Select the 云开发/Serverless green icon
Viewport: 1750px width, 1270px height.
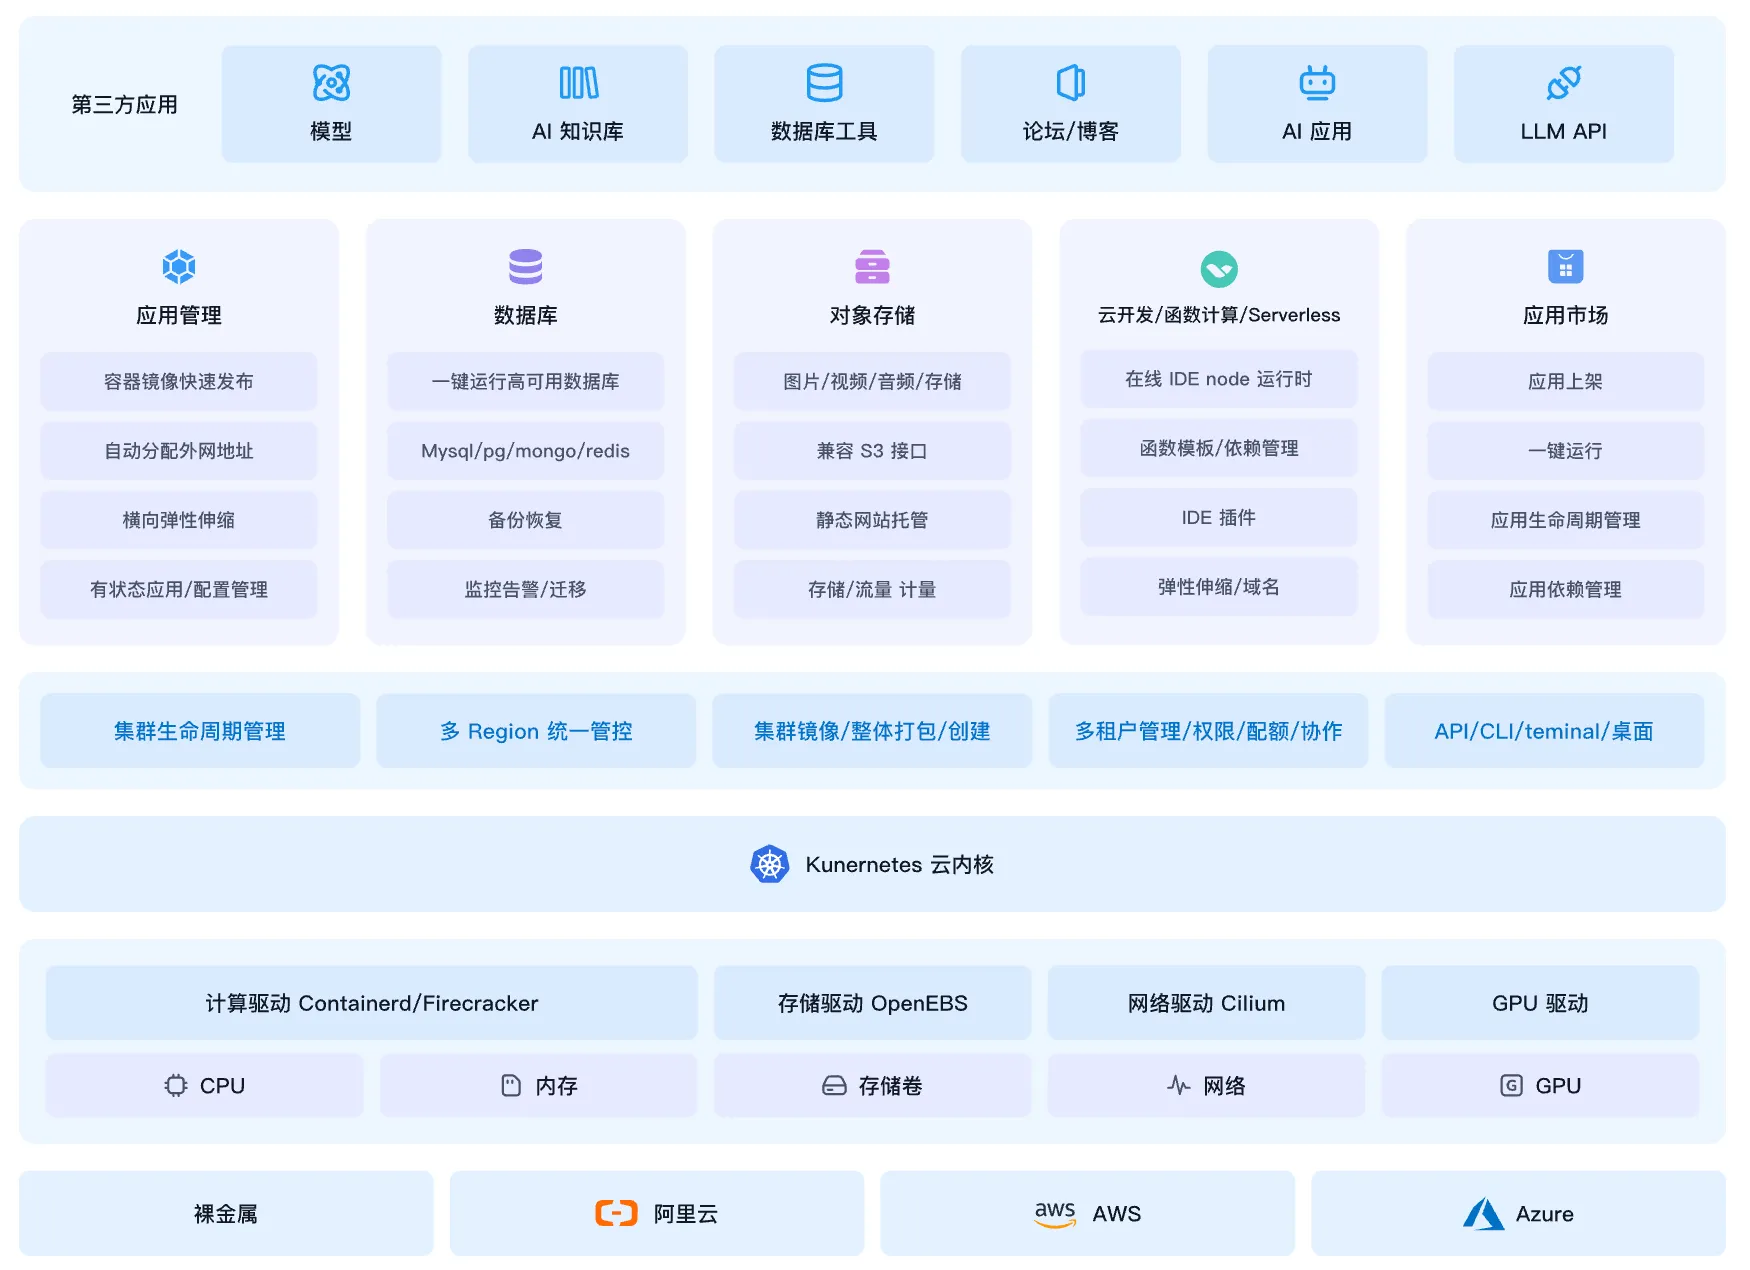pyautogui.click(x=1218, y=268)
